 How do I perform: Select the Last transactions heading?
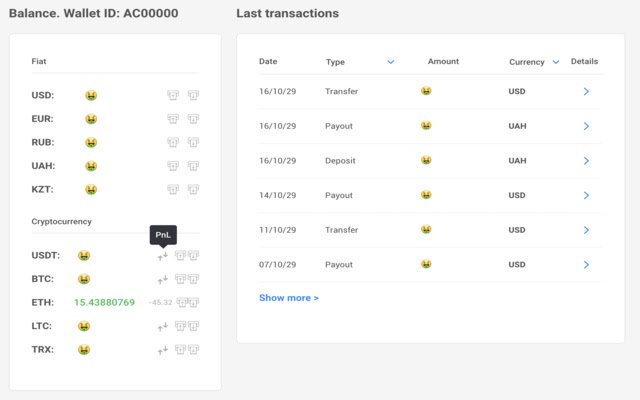[287, 13]
